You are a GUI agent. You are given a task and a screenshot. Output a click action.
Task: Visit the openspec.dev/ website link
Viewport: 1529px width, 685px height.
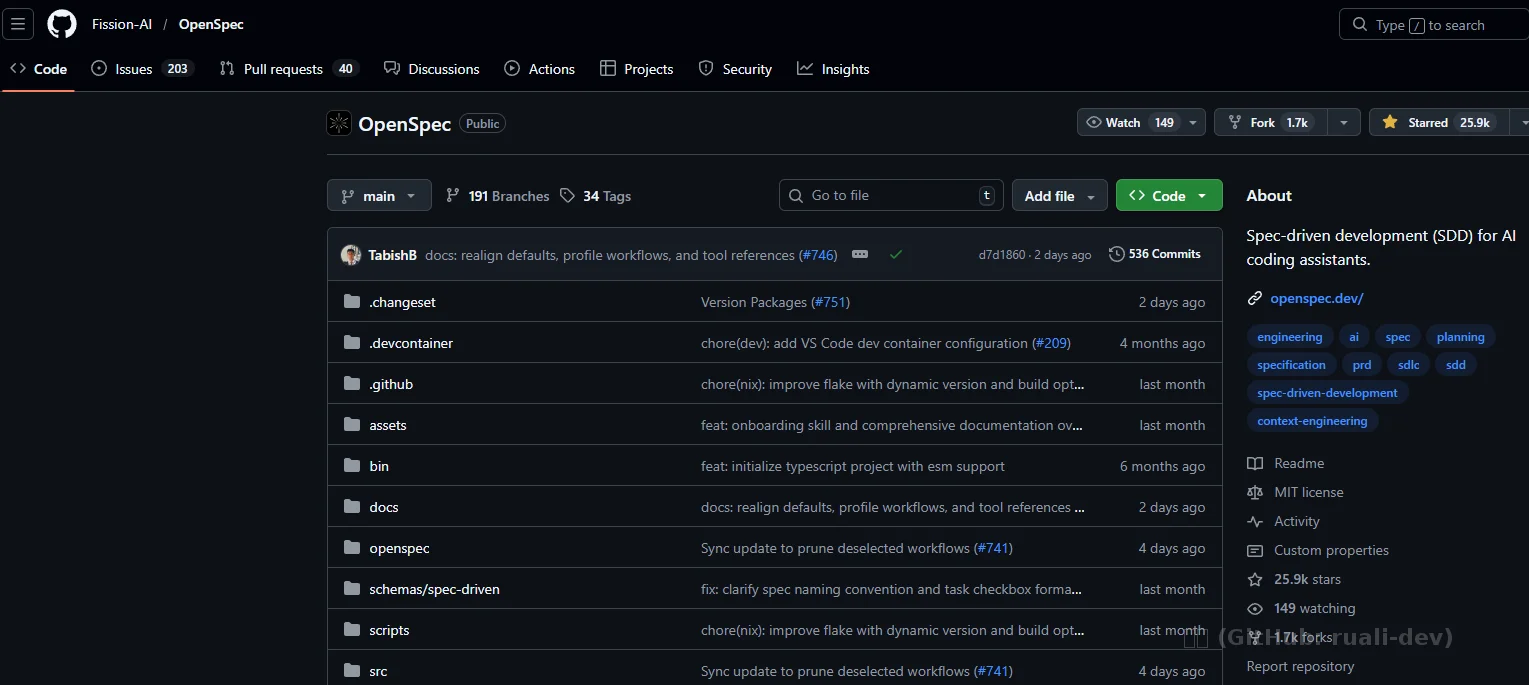coord(1317,298)
